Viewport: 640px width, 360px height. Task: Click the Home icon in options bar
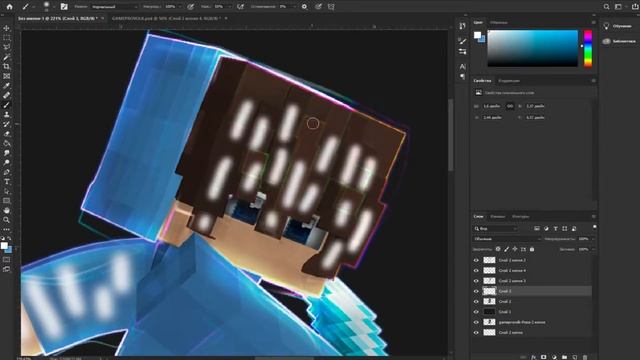(x=9, y=7)
